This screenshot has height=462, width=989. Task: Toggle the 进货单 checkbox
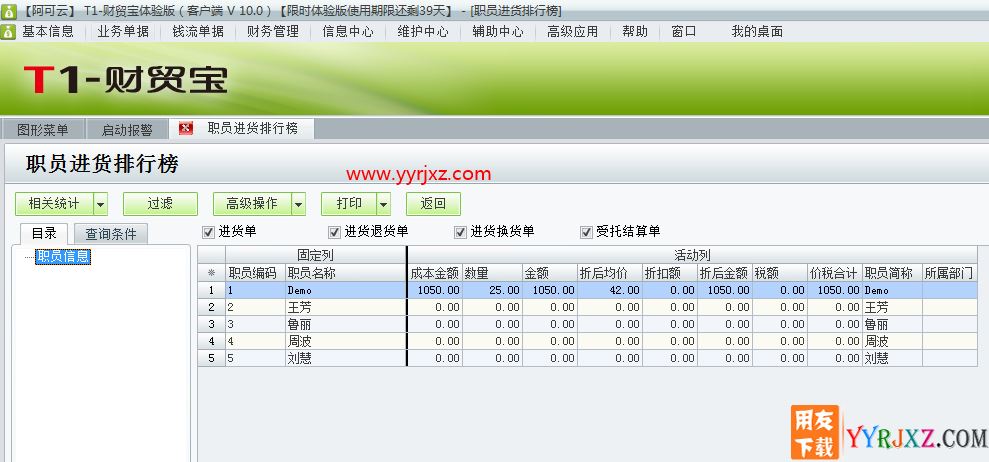pos(208,232)
